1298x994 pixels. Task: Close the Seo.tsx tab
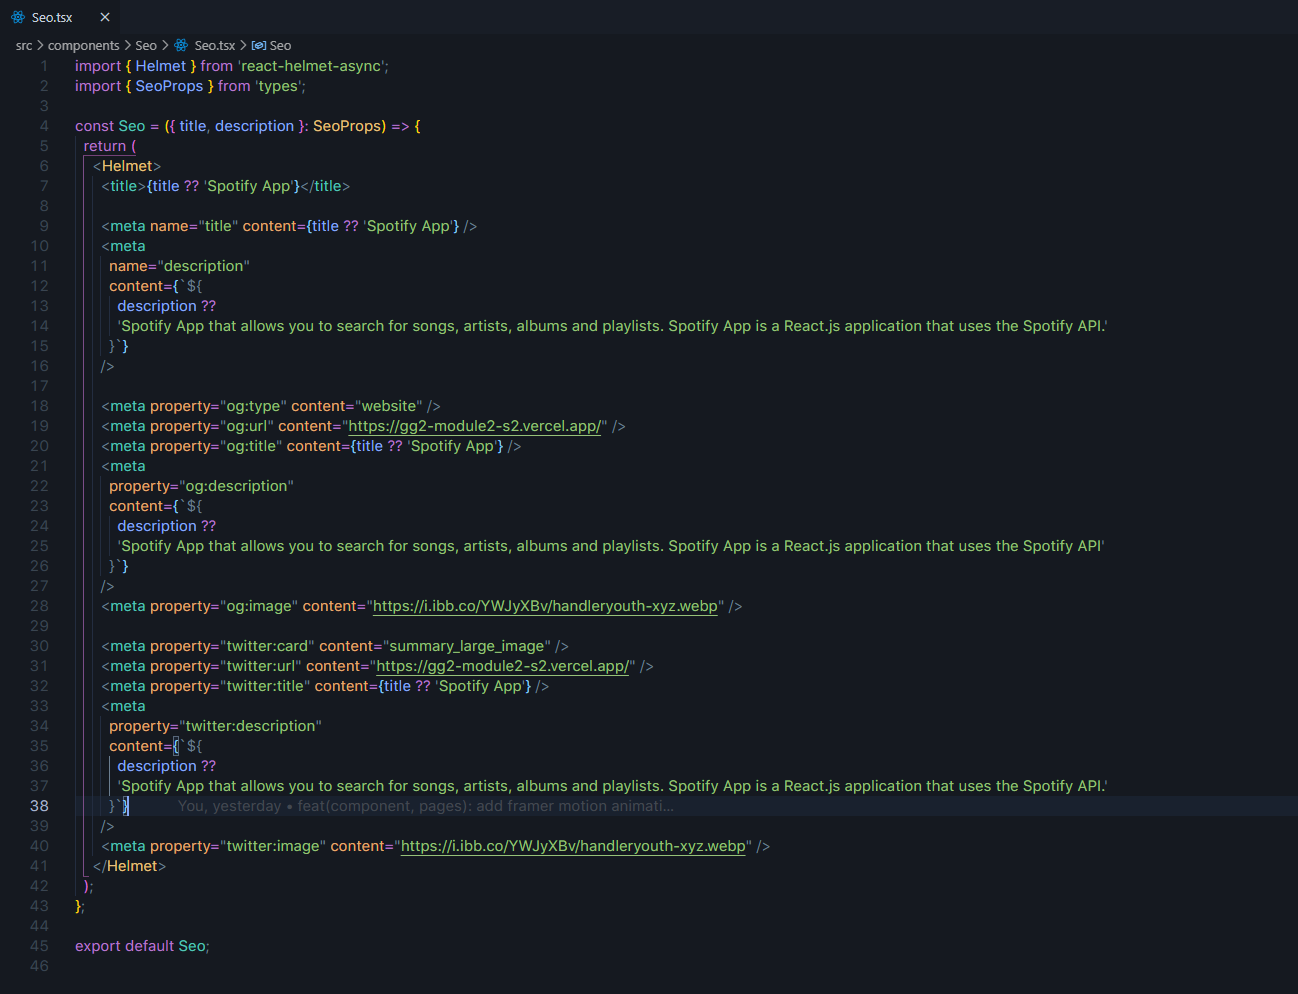coord(104,16)
